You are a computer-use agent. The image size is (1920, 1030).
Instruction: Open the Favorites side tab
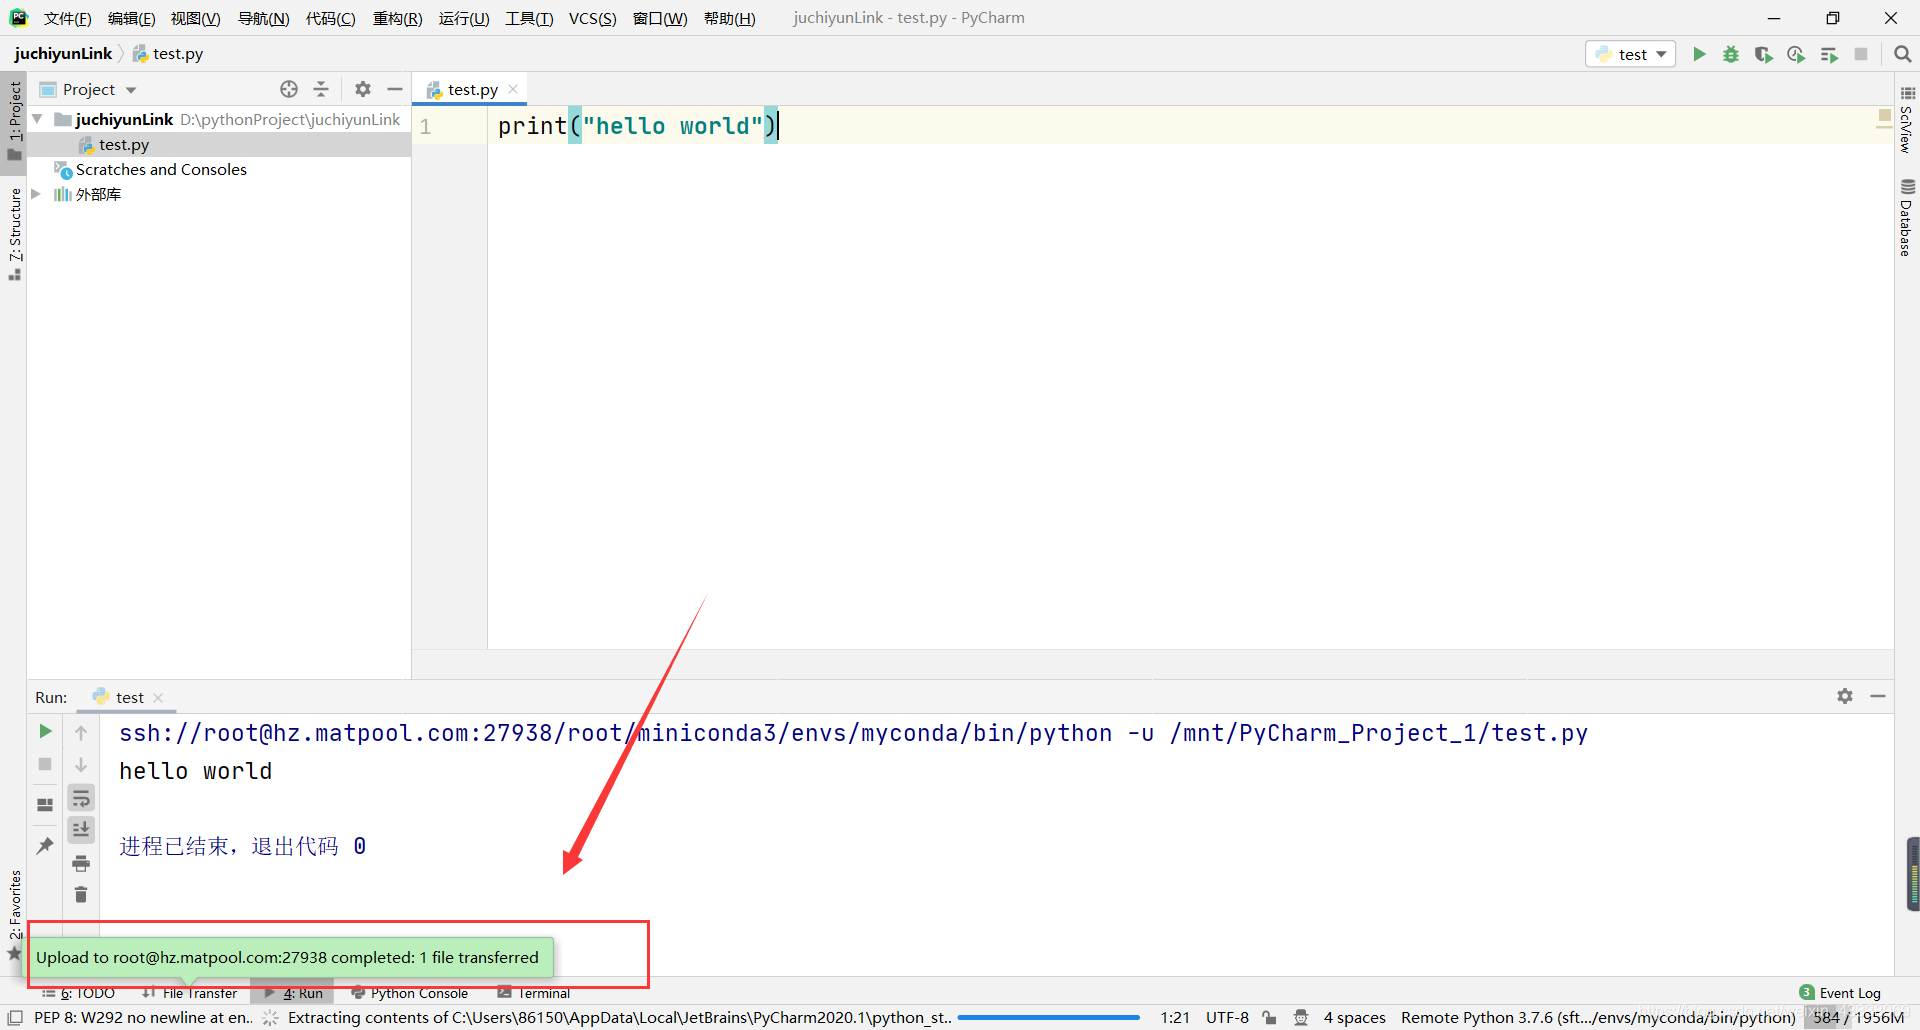14,915
